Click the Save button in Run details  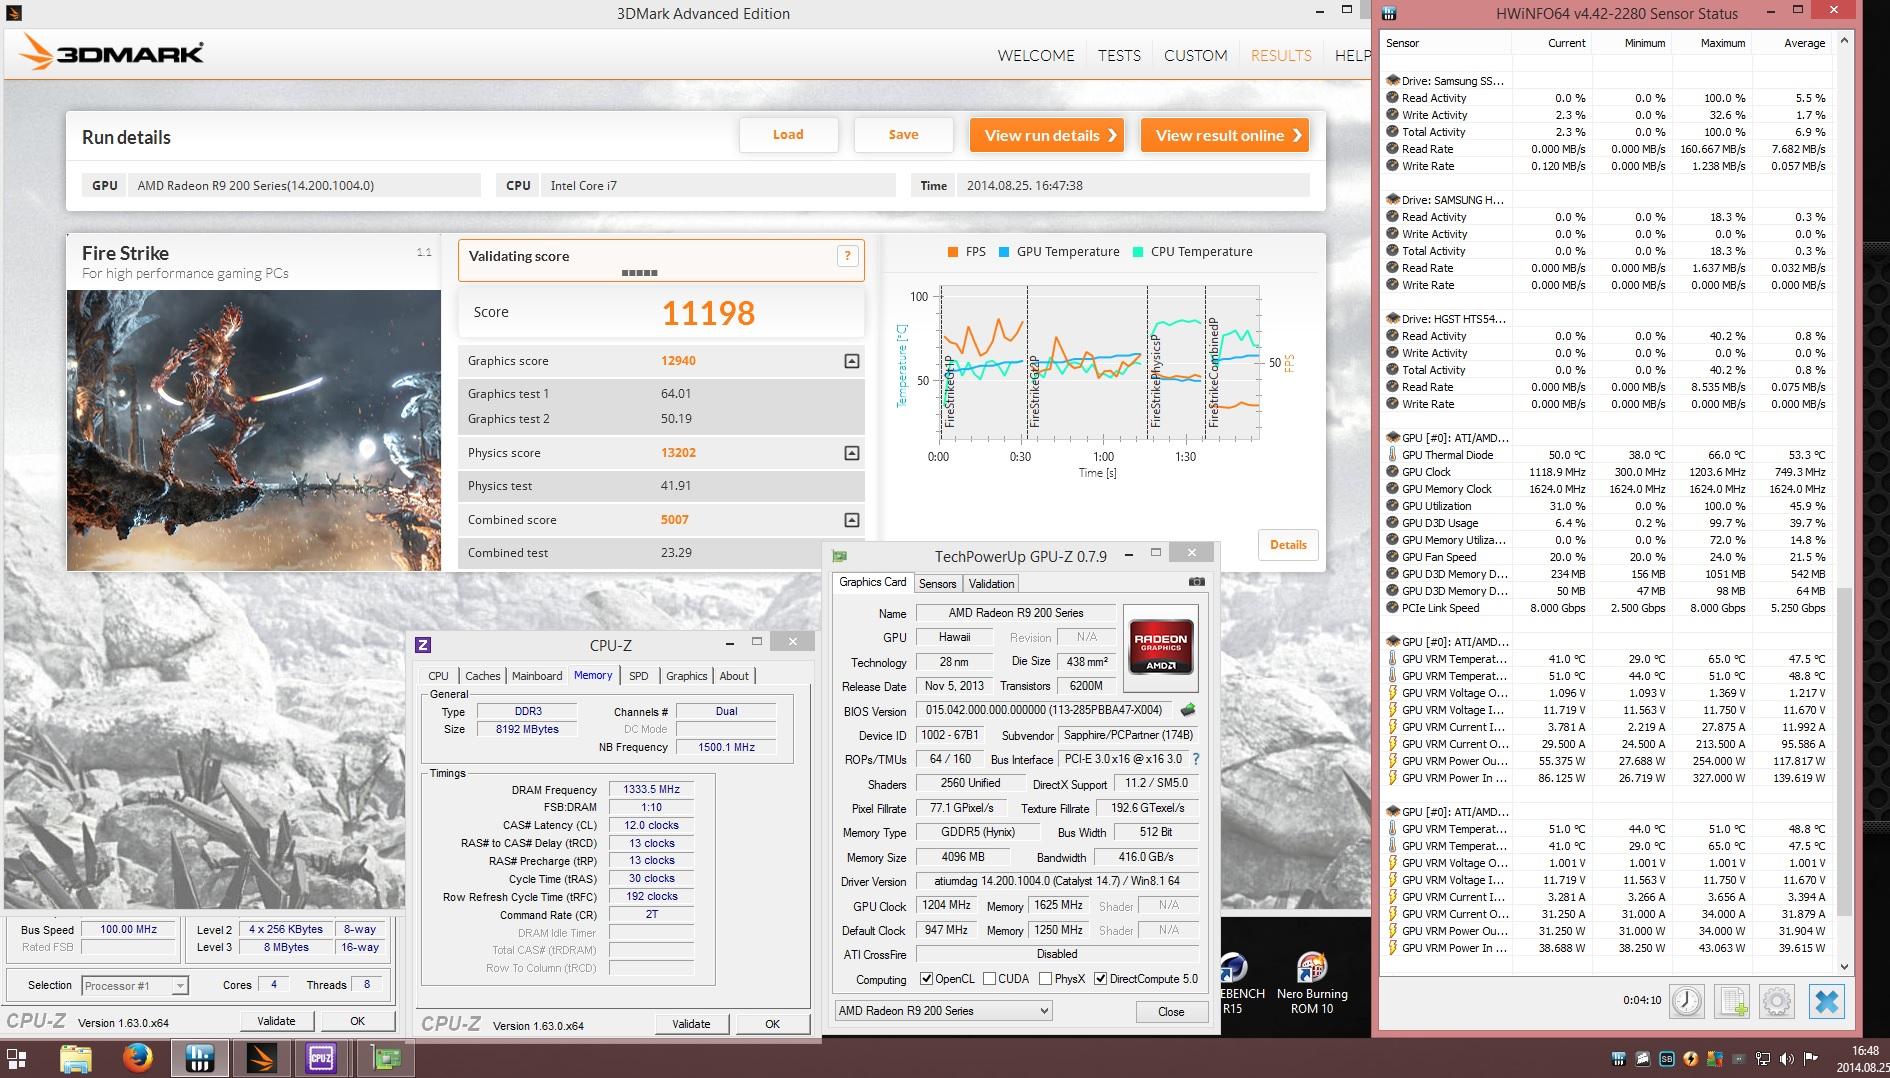pyautogui.click(x=903, y=135)
